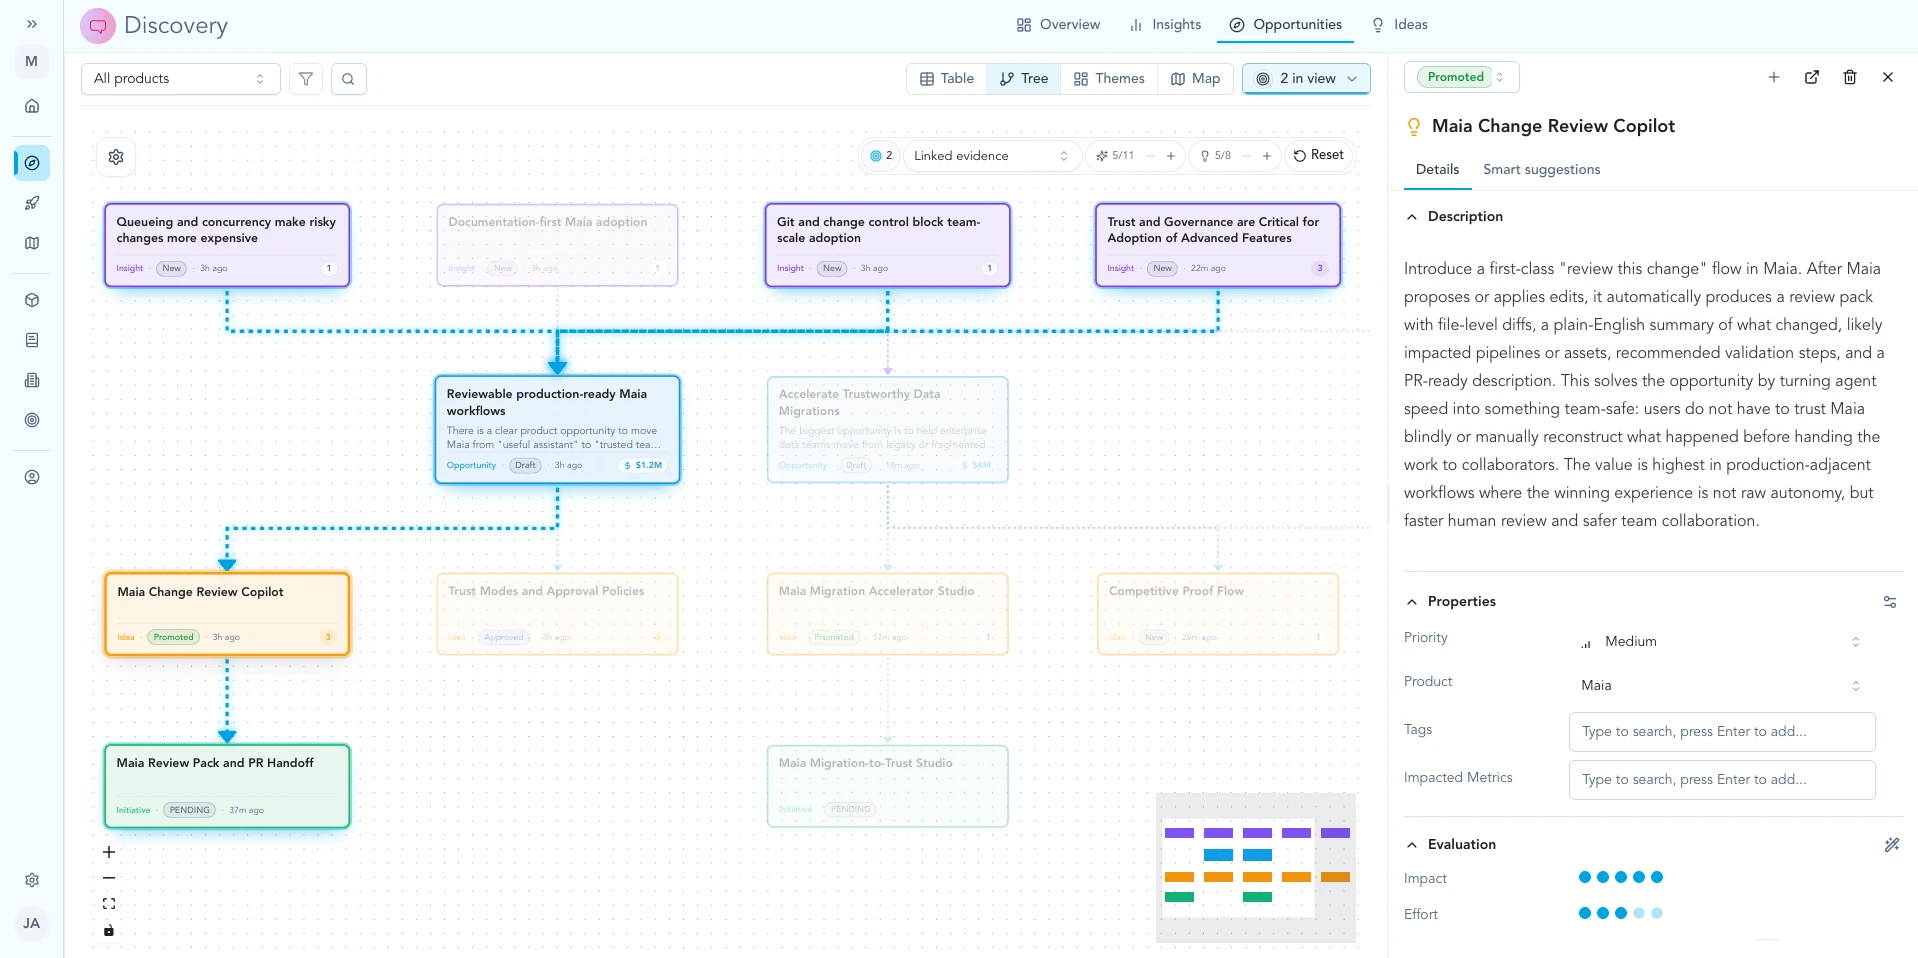Image resolution: width=1918 pixels, height=958 pixels.
Task: Open the All products dropdown
Action: point(180,79)
